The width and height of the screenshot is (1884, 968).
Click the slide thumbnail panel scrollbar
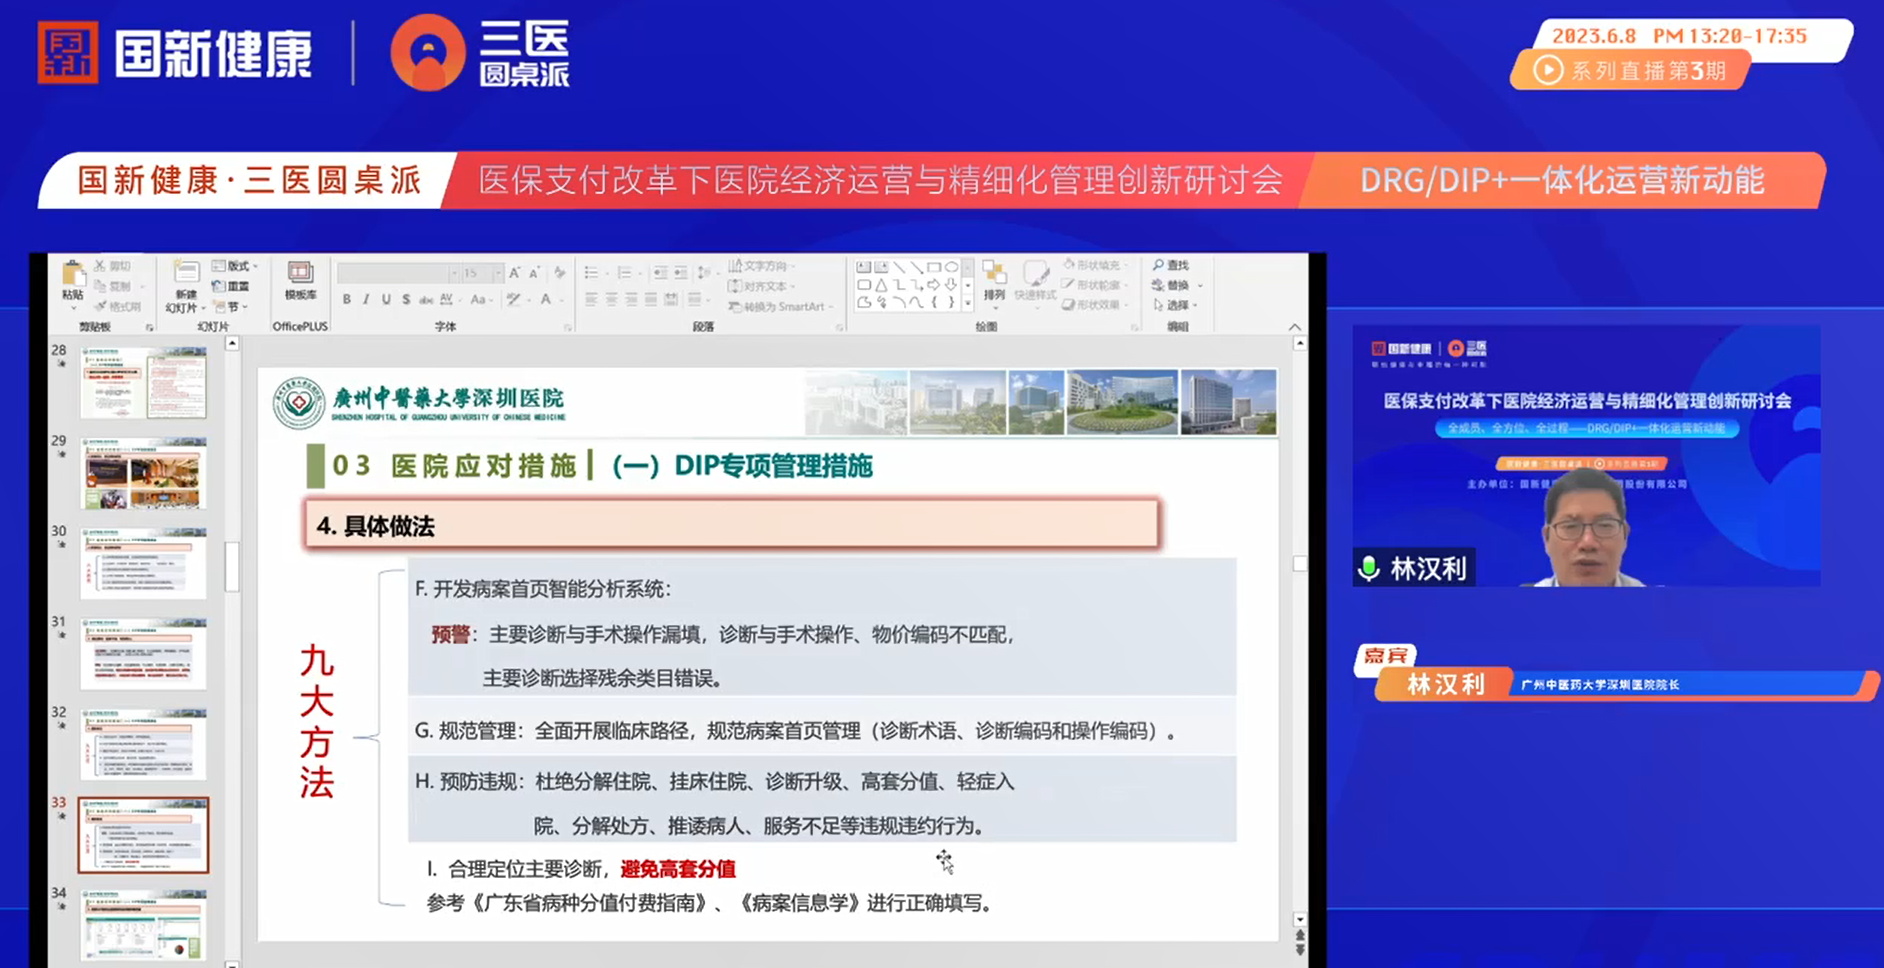pos(232,566)
